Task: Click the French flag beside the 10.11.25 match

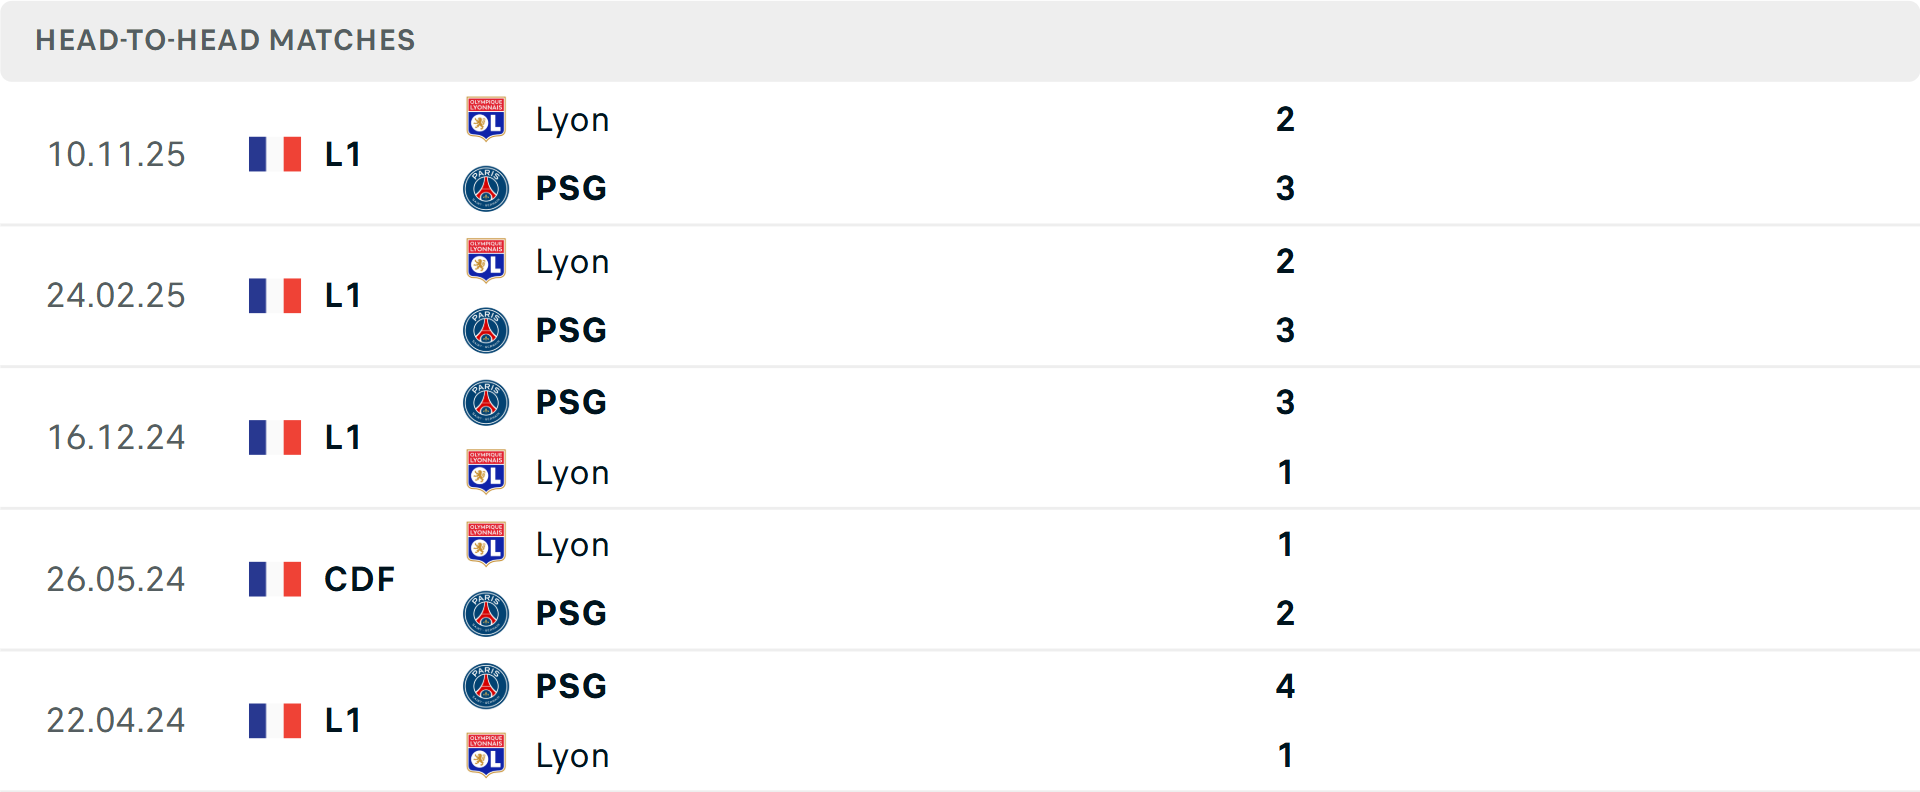Action: pos(274,154)
